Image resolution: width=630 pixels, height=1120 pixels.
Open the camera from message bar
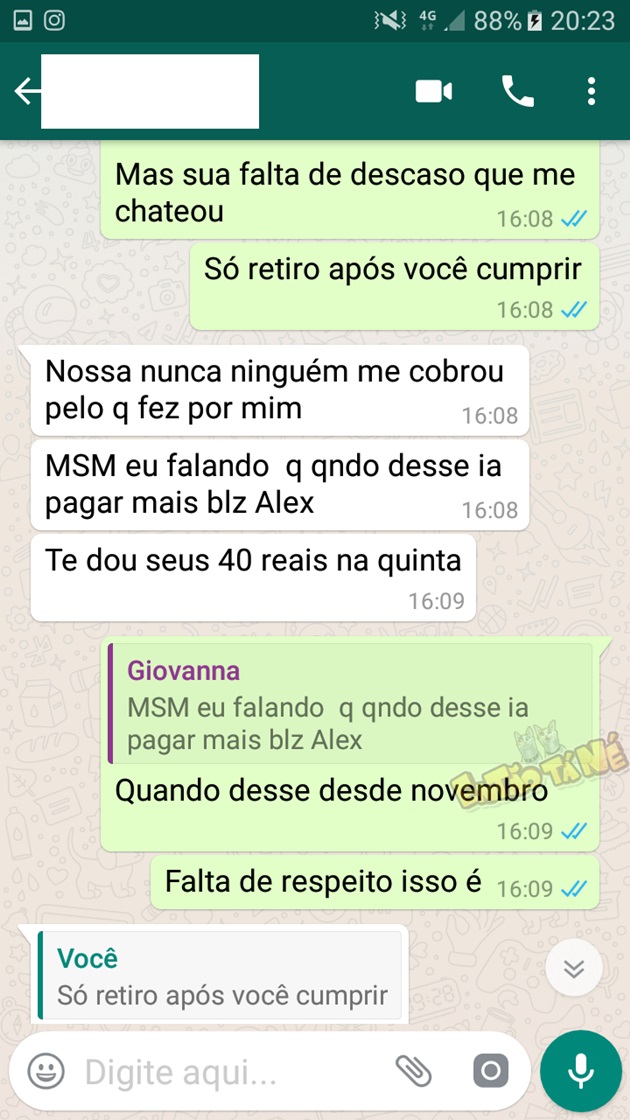[491, 1071]
